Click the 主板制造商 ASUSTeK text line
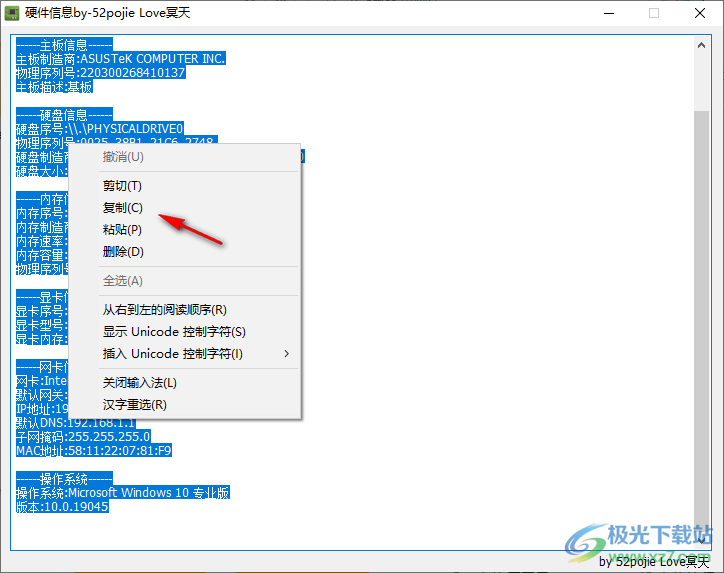Viewport: 724px width, 573px height. [x=120, y=59]
